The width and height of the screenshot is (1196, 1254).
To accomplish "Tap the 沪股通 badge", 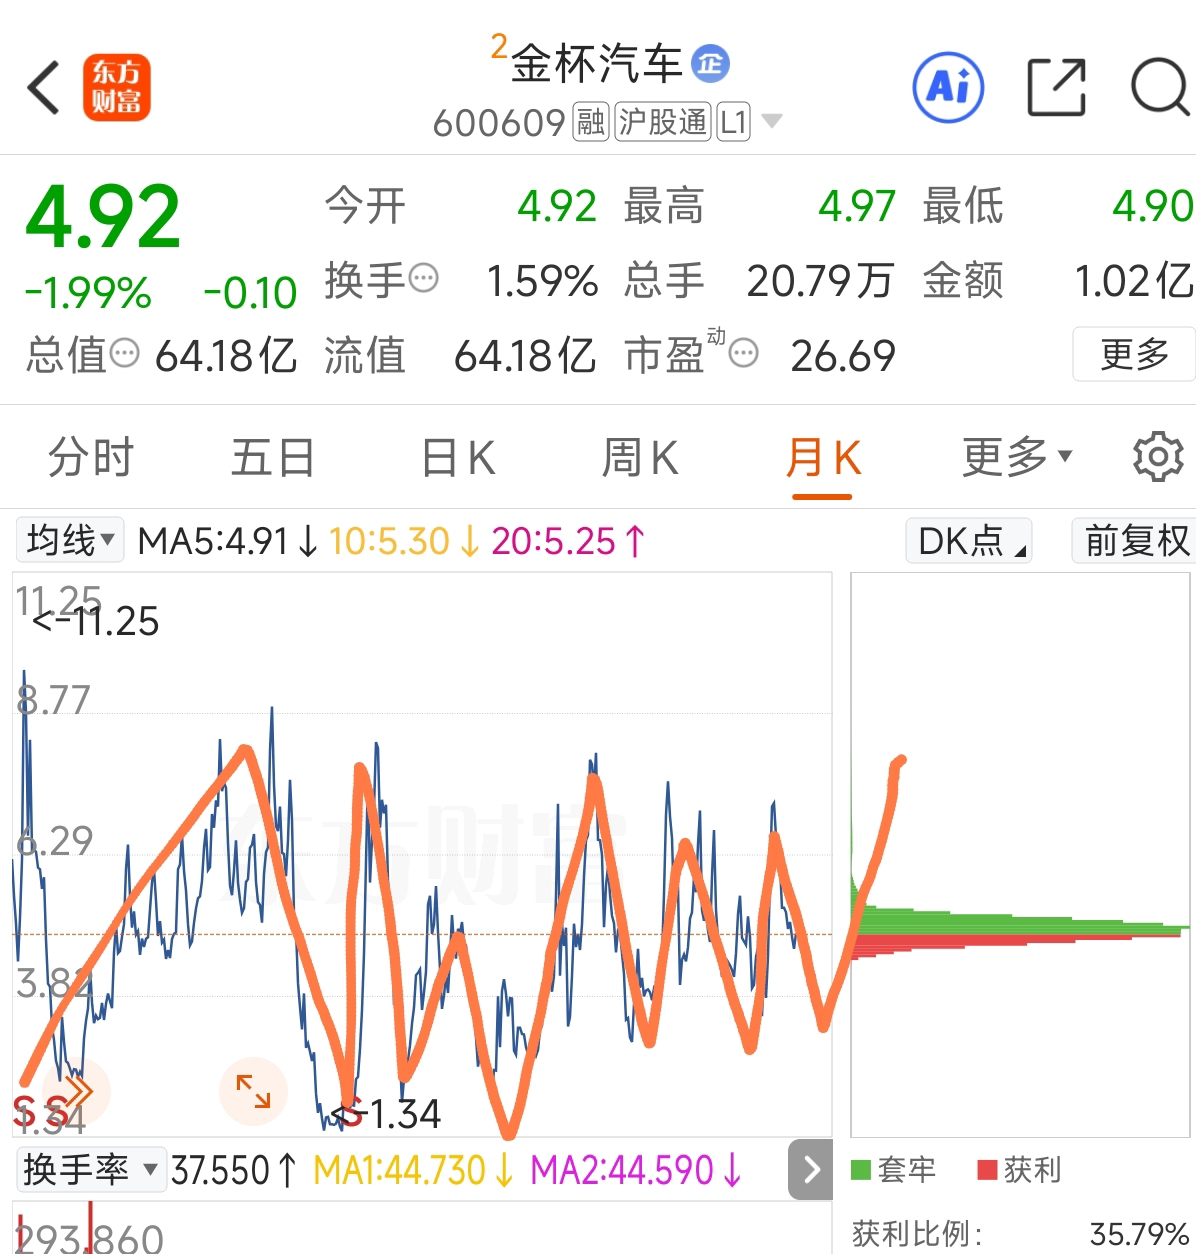I will click(x=662, y=122).
